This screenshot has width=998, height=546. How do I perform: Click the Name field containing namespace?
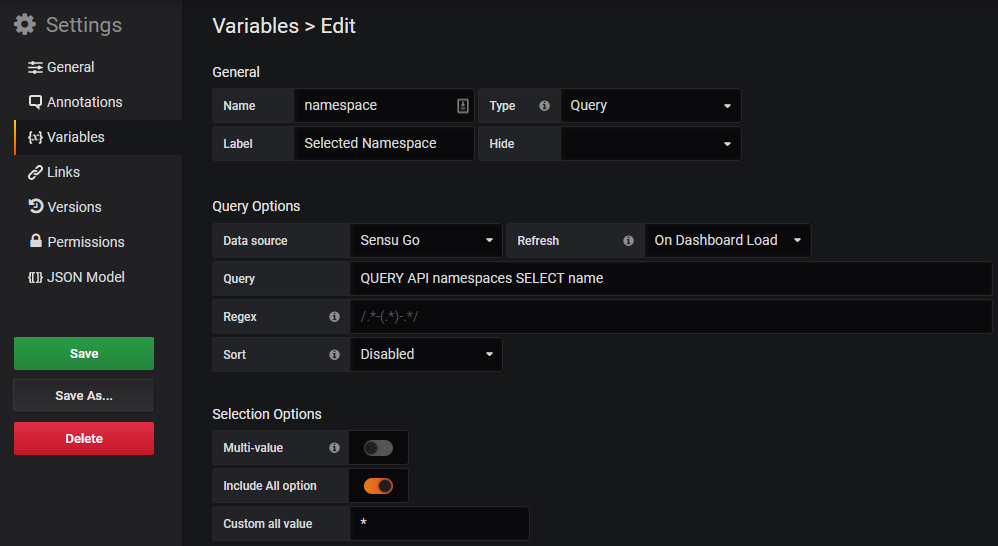point(384,106)
